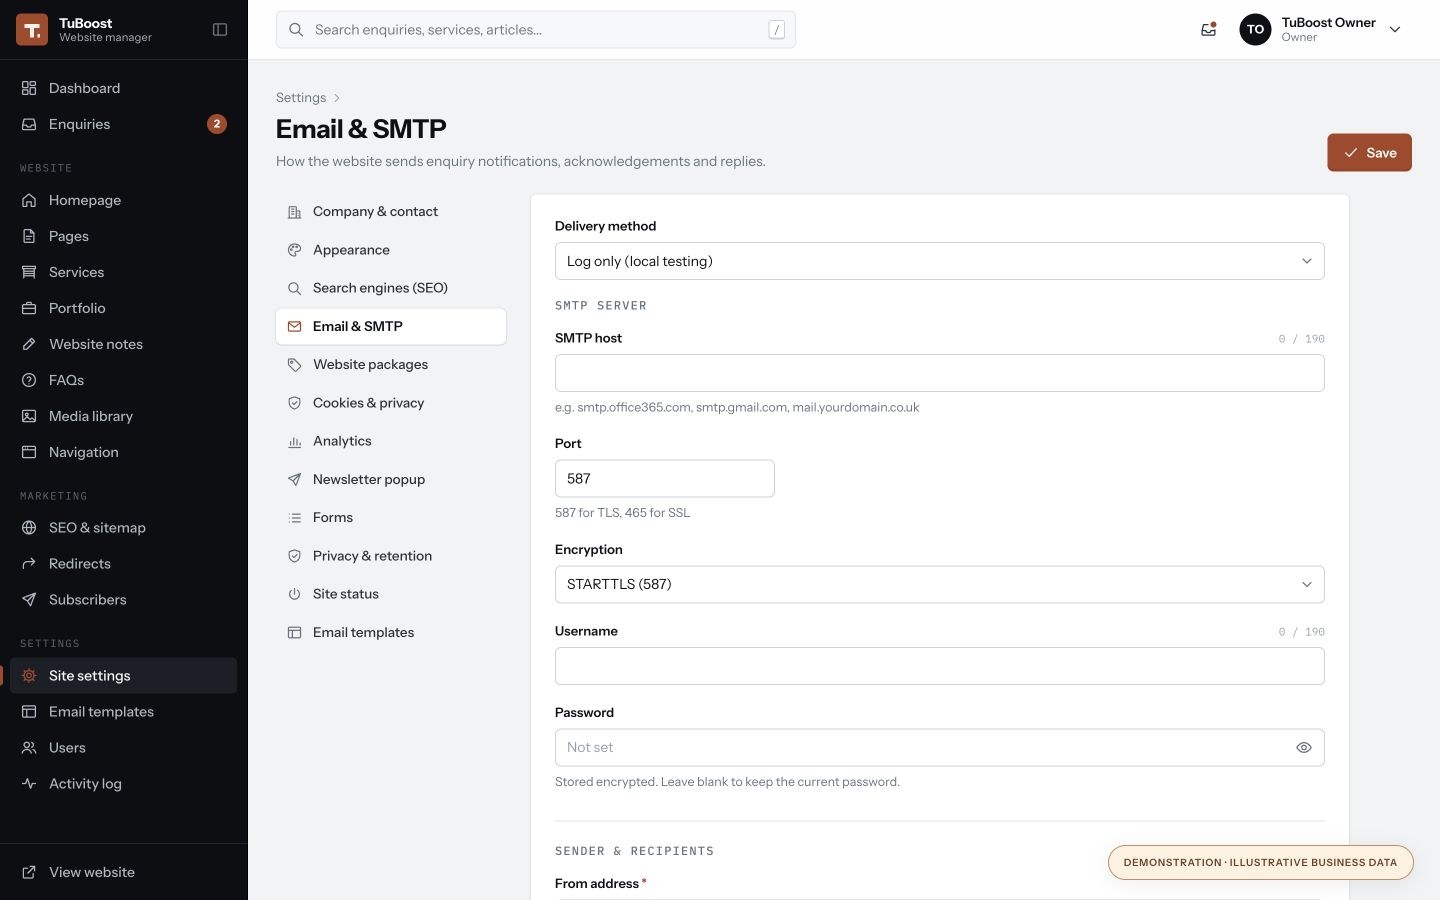Open the notifications inbox icon
This screenshot has width=1440, height=900.
[x=1208, y=30]
